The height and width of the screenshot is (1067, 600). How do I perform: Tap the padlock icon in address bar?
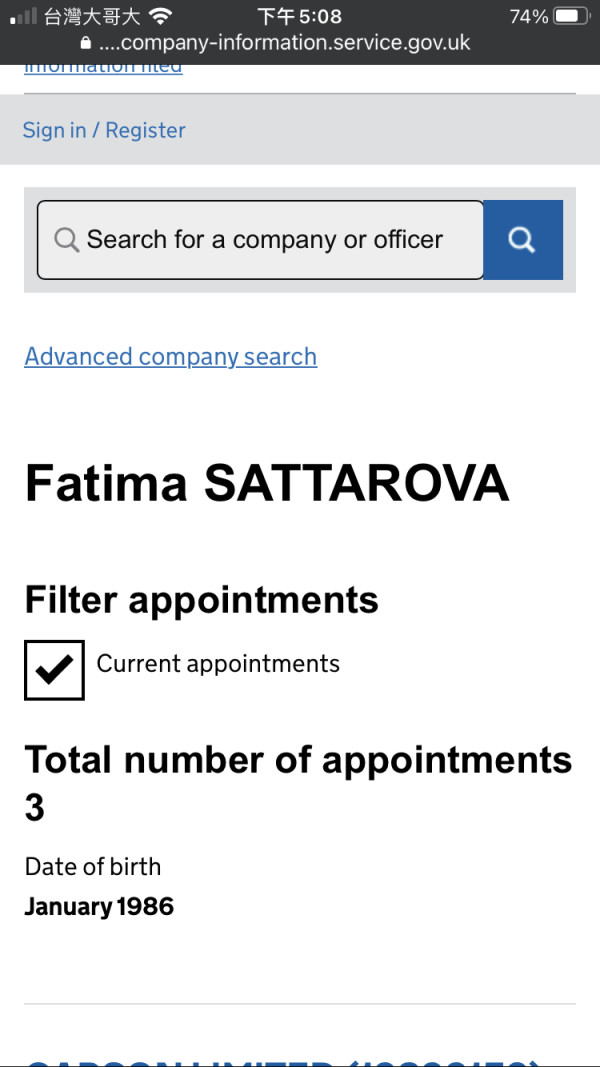pos(85,44)
